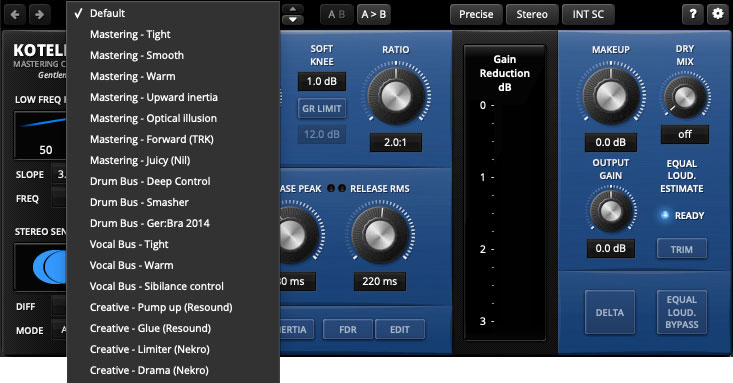Open the Stereo channel mode selector
733x383 pixels.
tap(532, 14)
